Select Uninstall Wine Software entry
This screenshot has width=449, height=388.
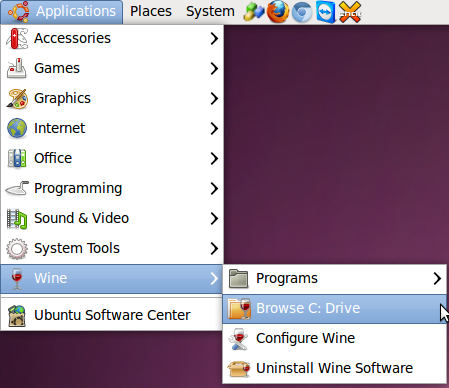pos(335,368)
